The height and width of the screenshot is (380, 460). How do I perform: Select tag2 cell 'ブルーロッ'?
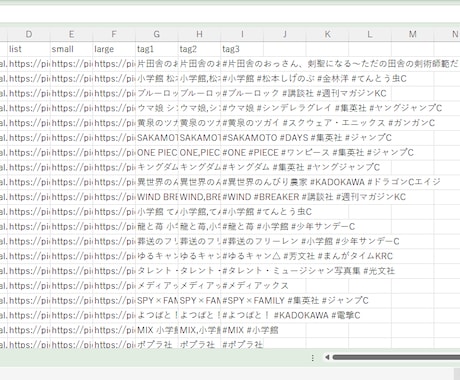200,93
